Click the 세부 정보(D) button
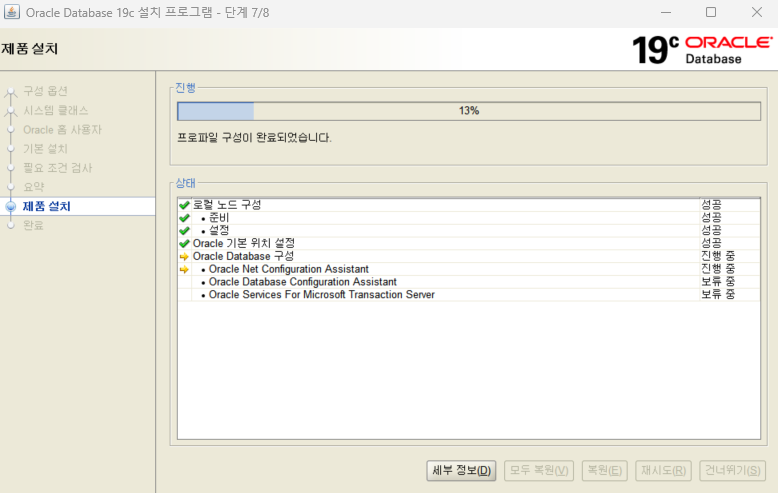Viewport: 778px width, 493px height. (x=461, y=470)
